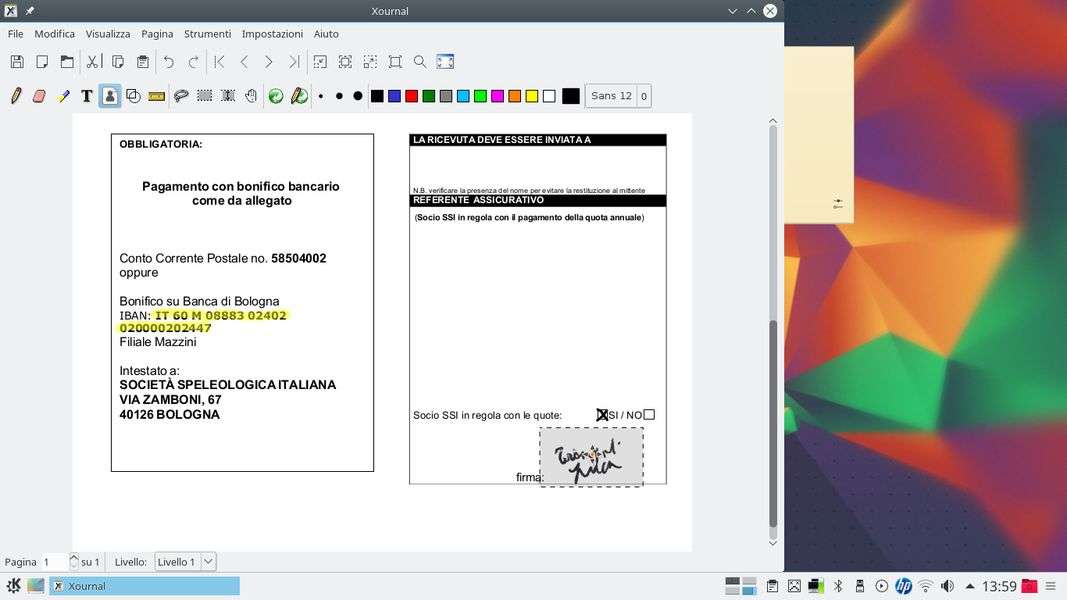
Task: Toggle fullscreen mode
Action: pos(445,62)
